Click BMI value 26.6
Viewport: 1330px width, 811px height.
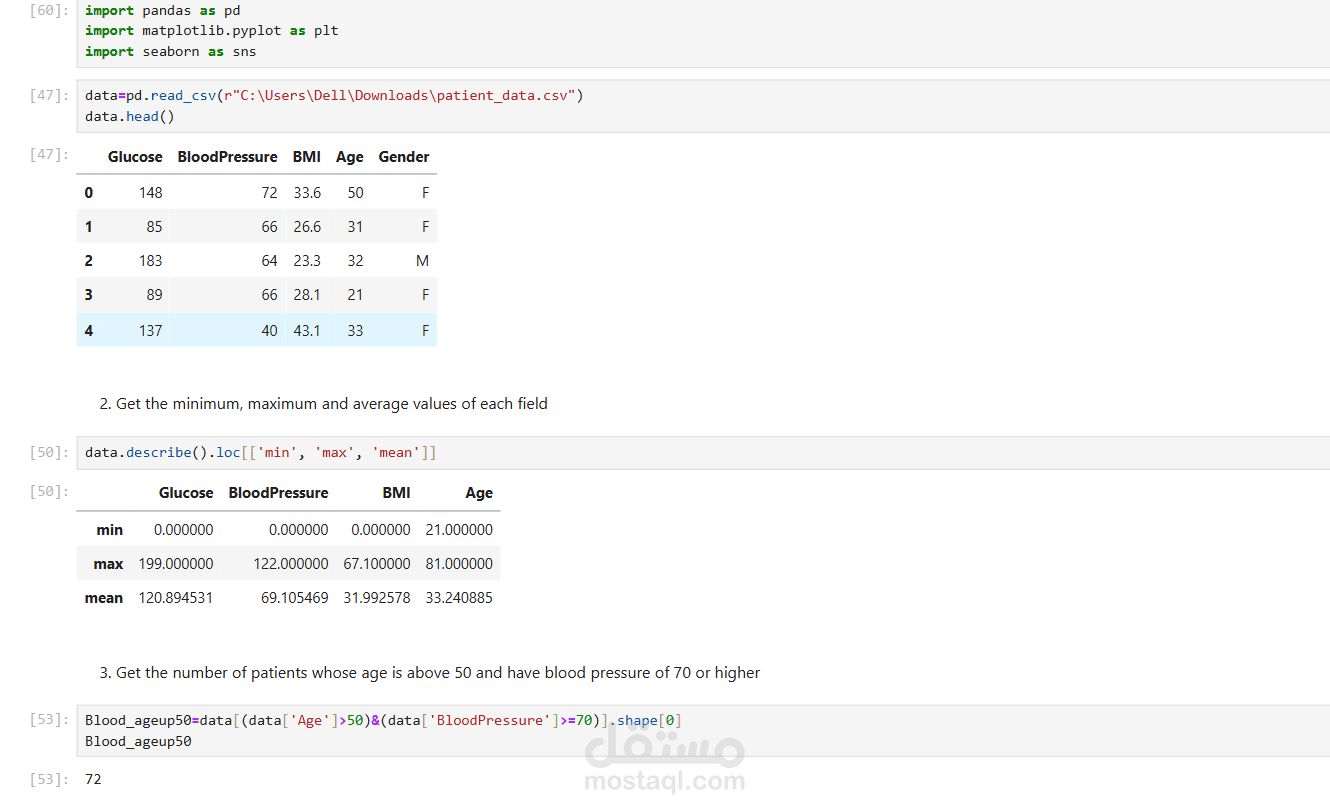click(307, 227)
